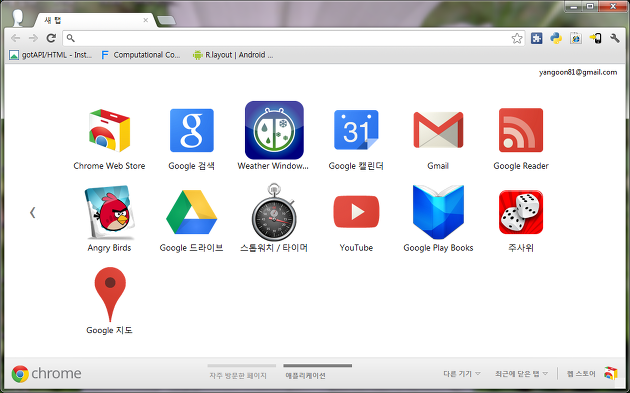Viewport: 630px width, 393px height.
Task: Launch the Google 검색 app
Action: pos(192,131)
